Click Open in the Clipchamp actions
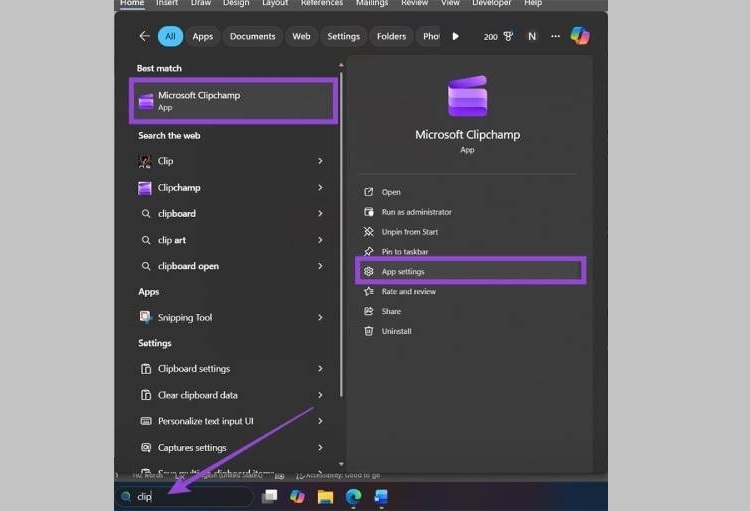 pos(391,192)
